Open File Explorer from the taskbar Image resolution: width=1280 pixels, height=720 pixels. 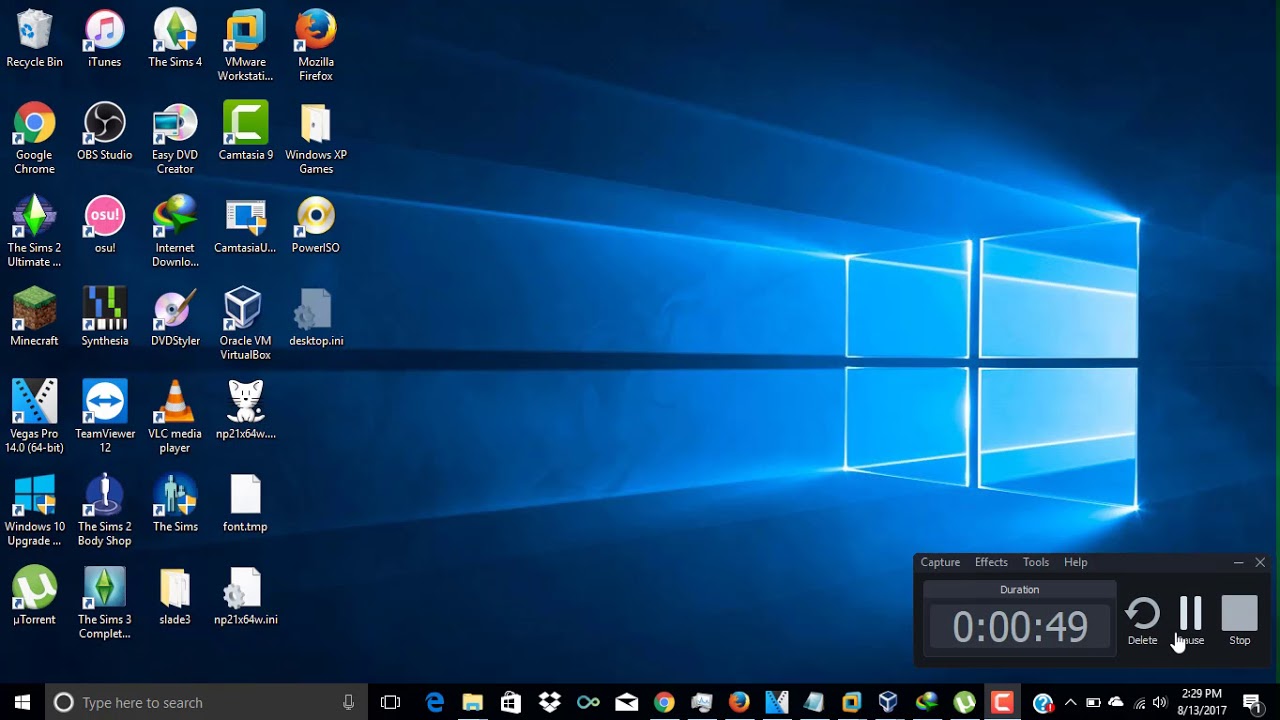(473, 702)
